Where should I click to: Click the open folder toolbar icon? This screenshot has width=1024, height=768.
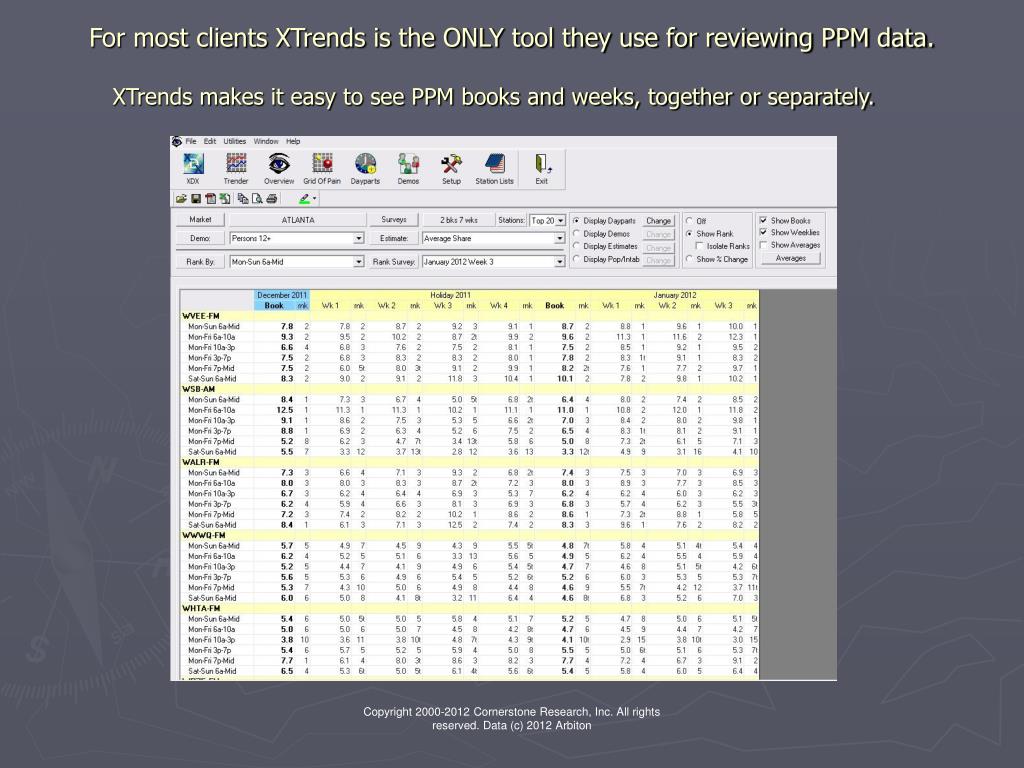tap(181, 199)
